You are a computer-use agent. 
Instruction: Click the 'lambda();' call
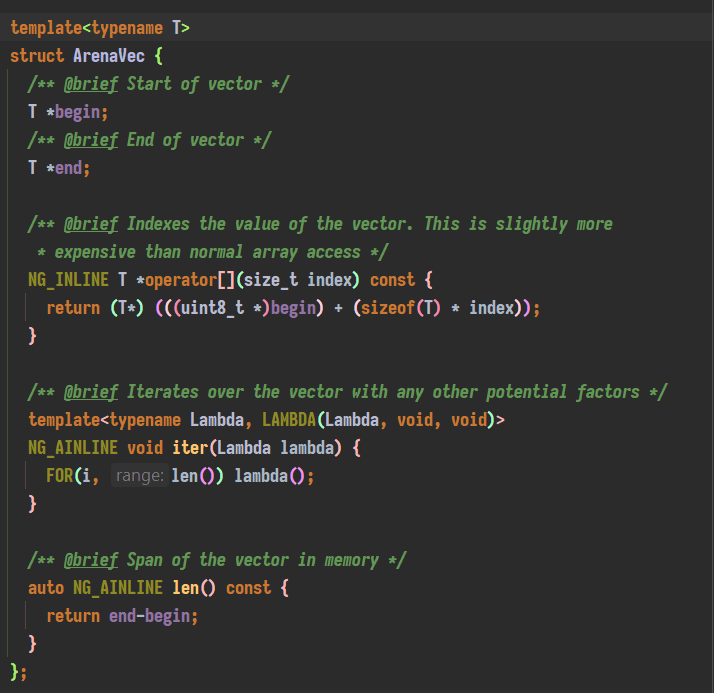click(x=274, y=476)
